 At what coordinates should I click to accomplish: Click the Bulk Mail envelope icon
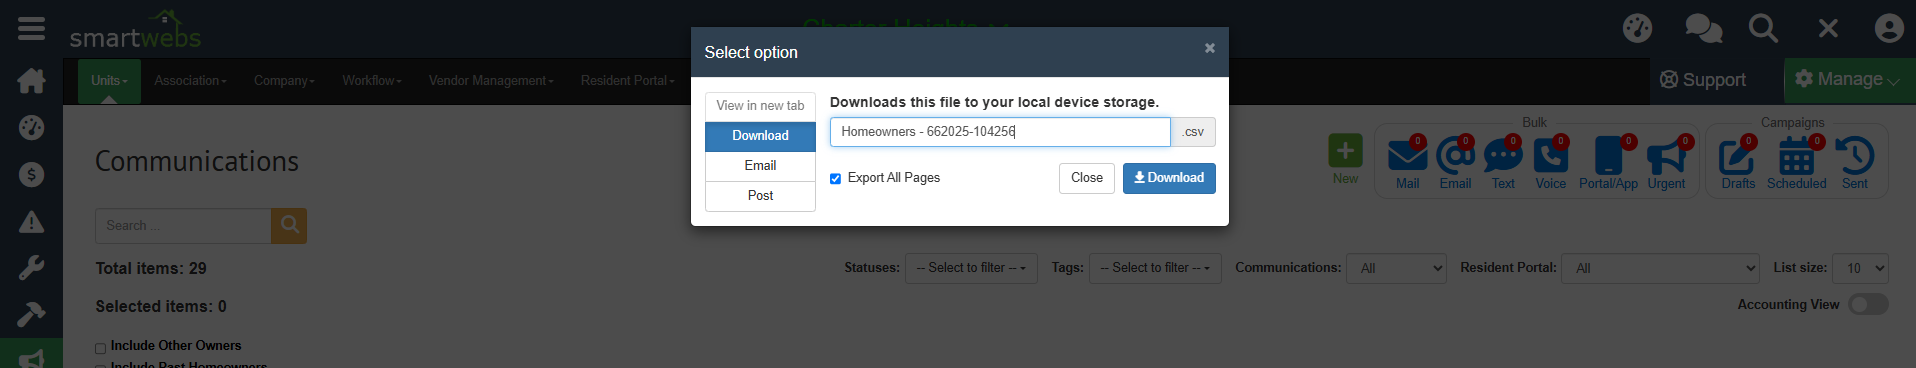1407,157
